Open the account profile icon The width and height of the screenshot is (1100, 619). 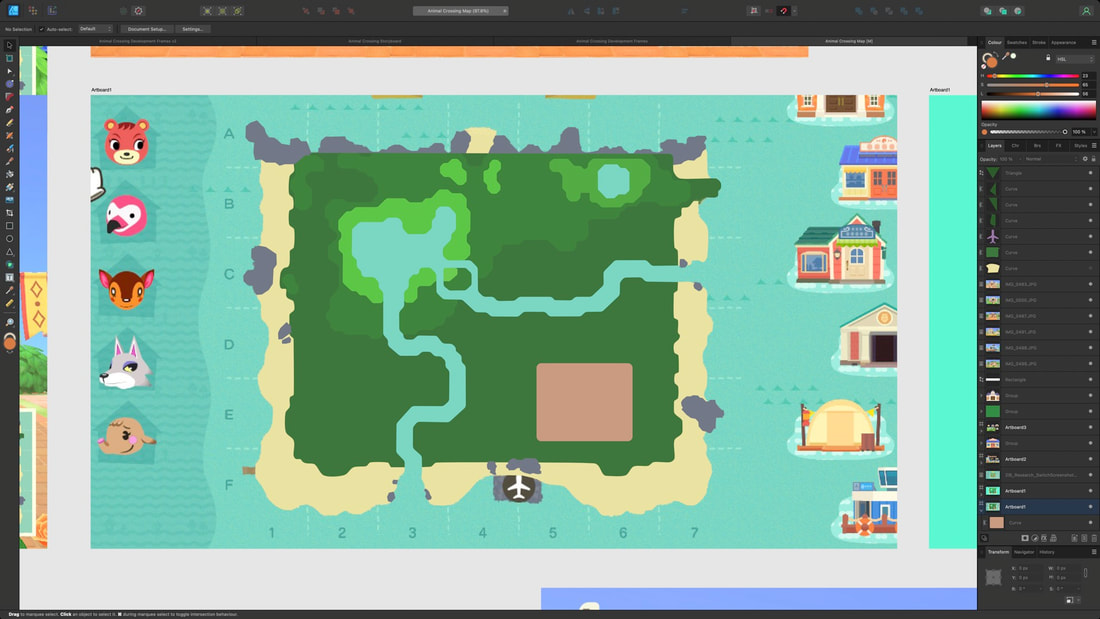point(1086,11)
